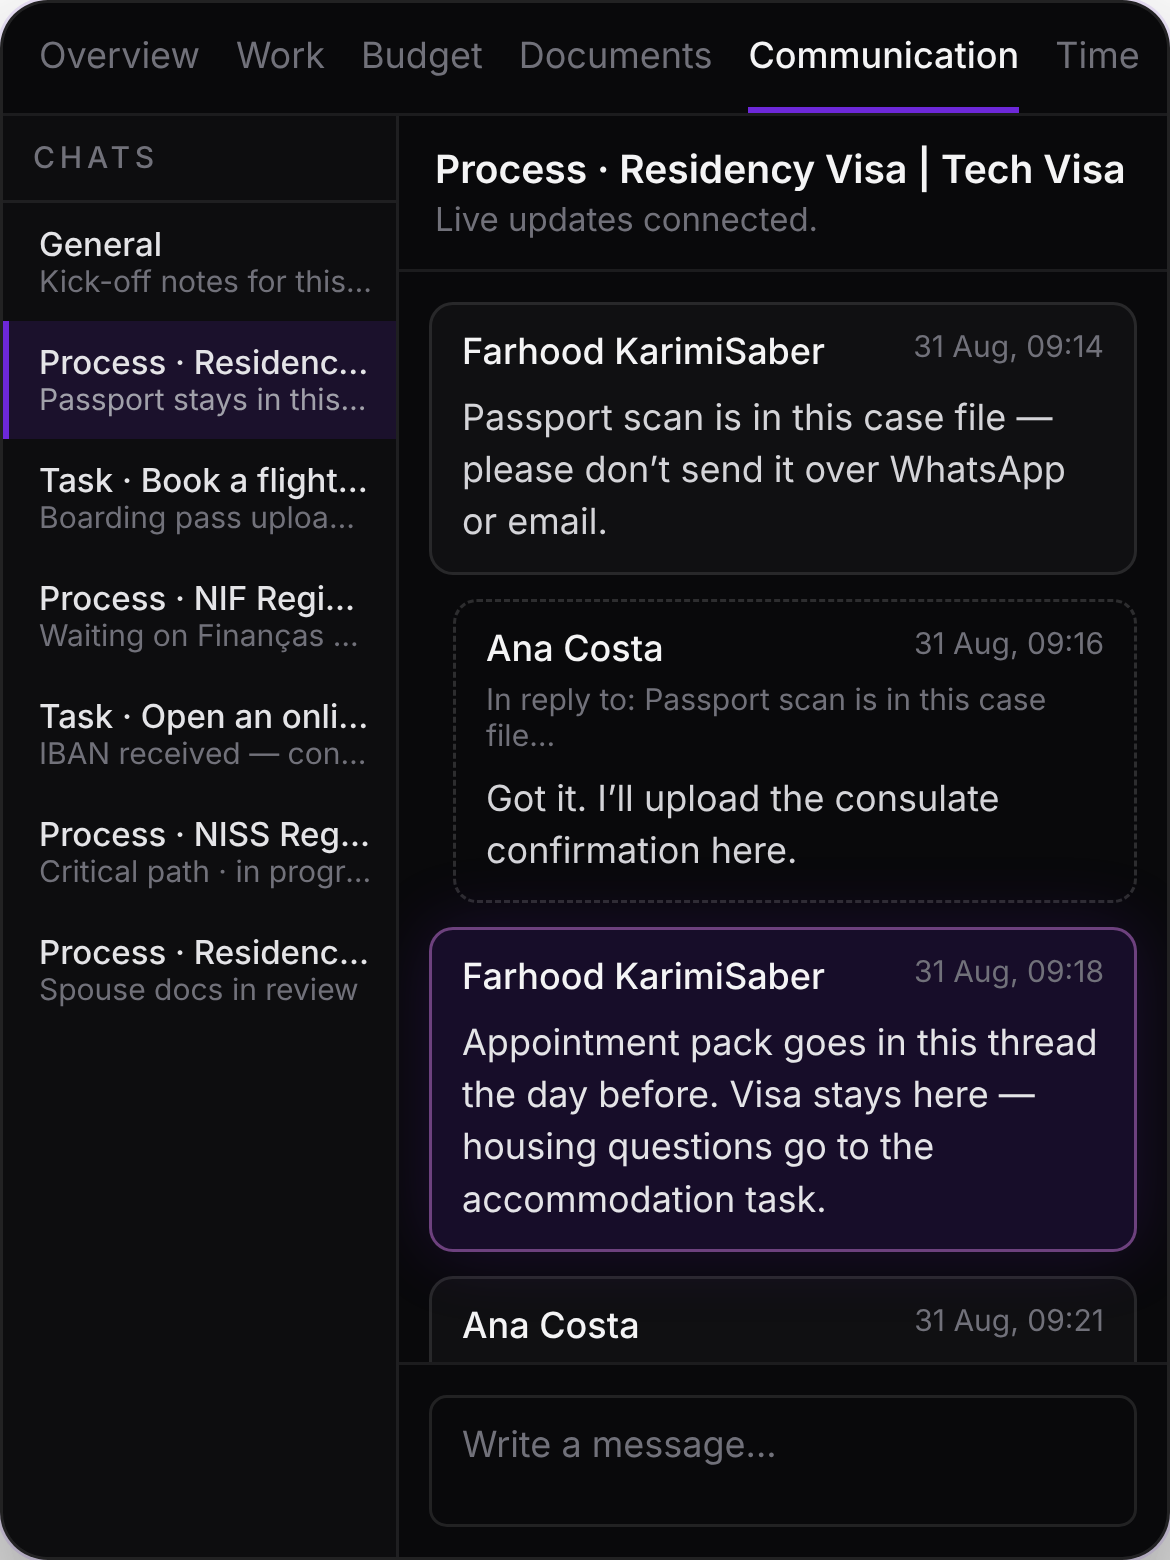
Task: Click Ana Costa's 09:16 reply message
Action: (795, 751)
